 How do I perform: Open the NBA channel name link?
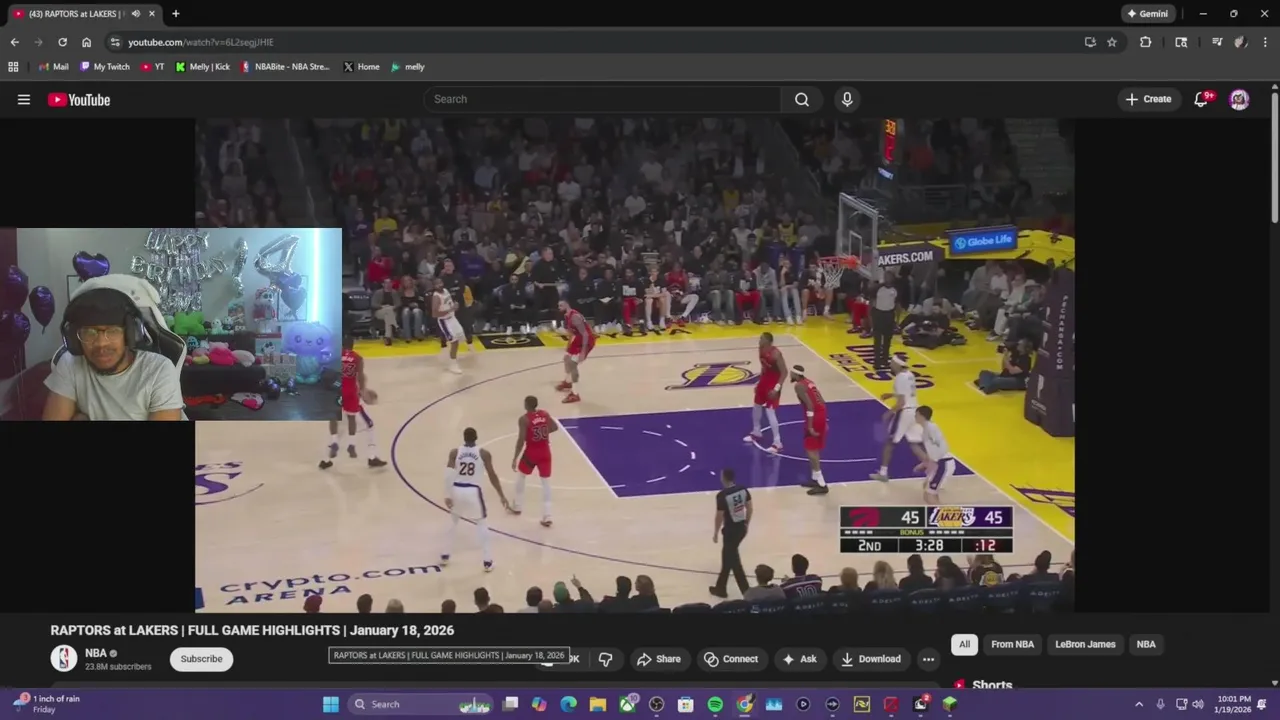(95, 653)
